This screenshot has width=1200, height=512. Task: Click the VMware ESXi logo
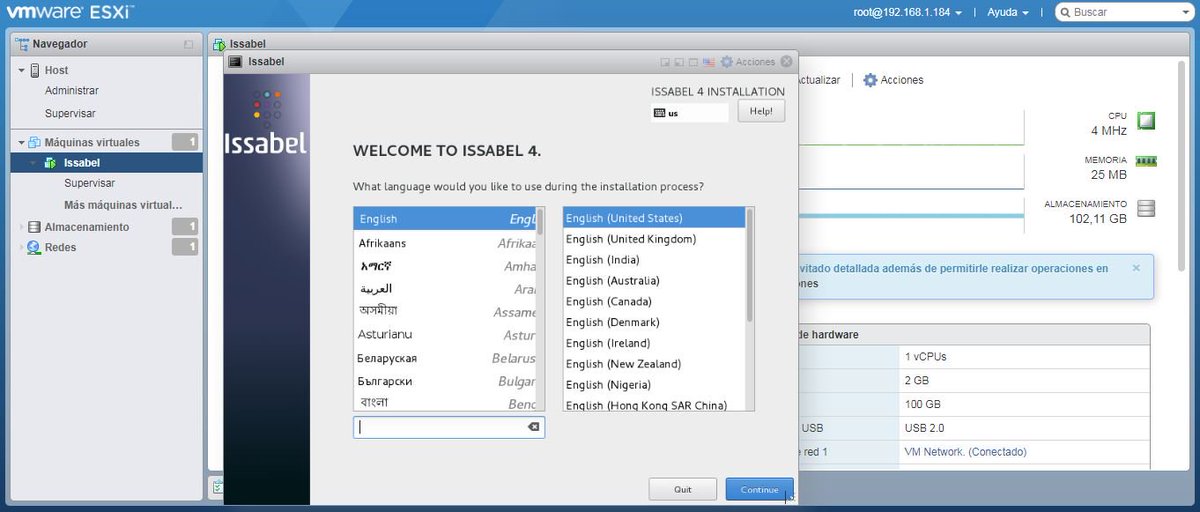[x=71, y=14]
